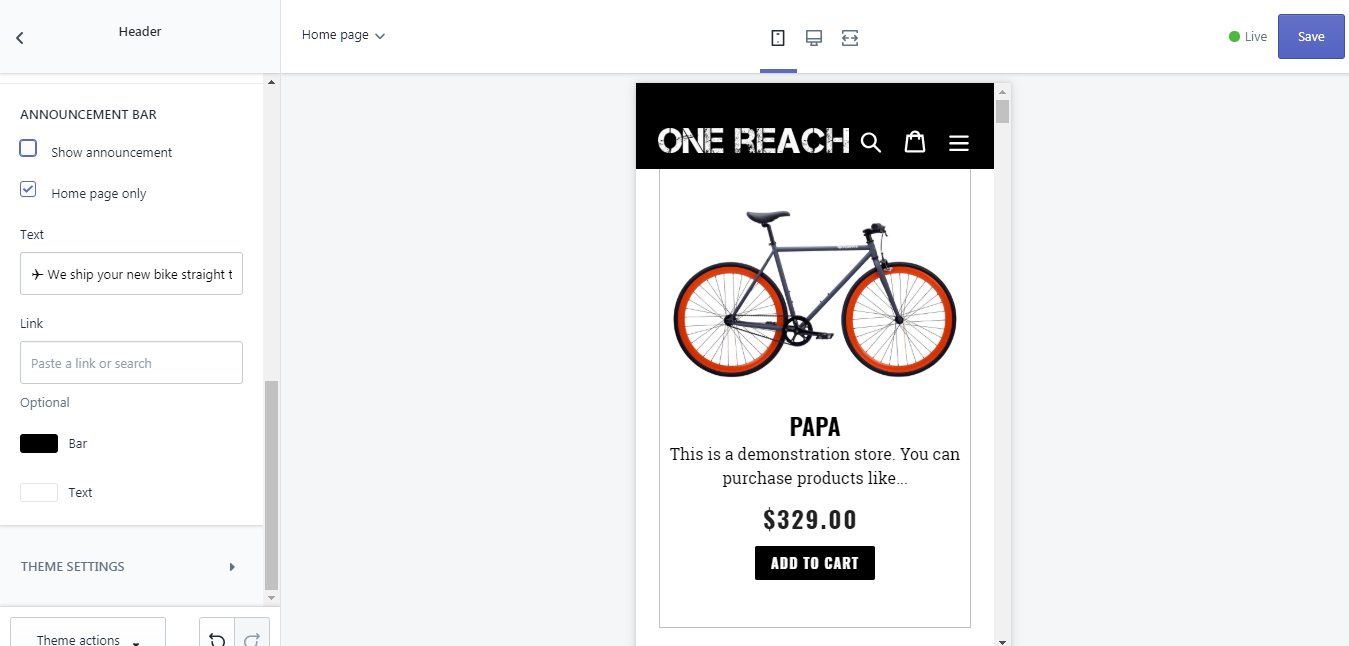1349x646 pixels.
Task: Open the black Bar color swatch
Action: tap(39, 444)
